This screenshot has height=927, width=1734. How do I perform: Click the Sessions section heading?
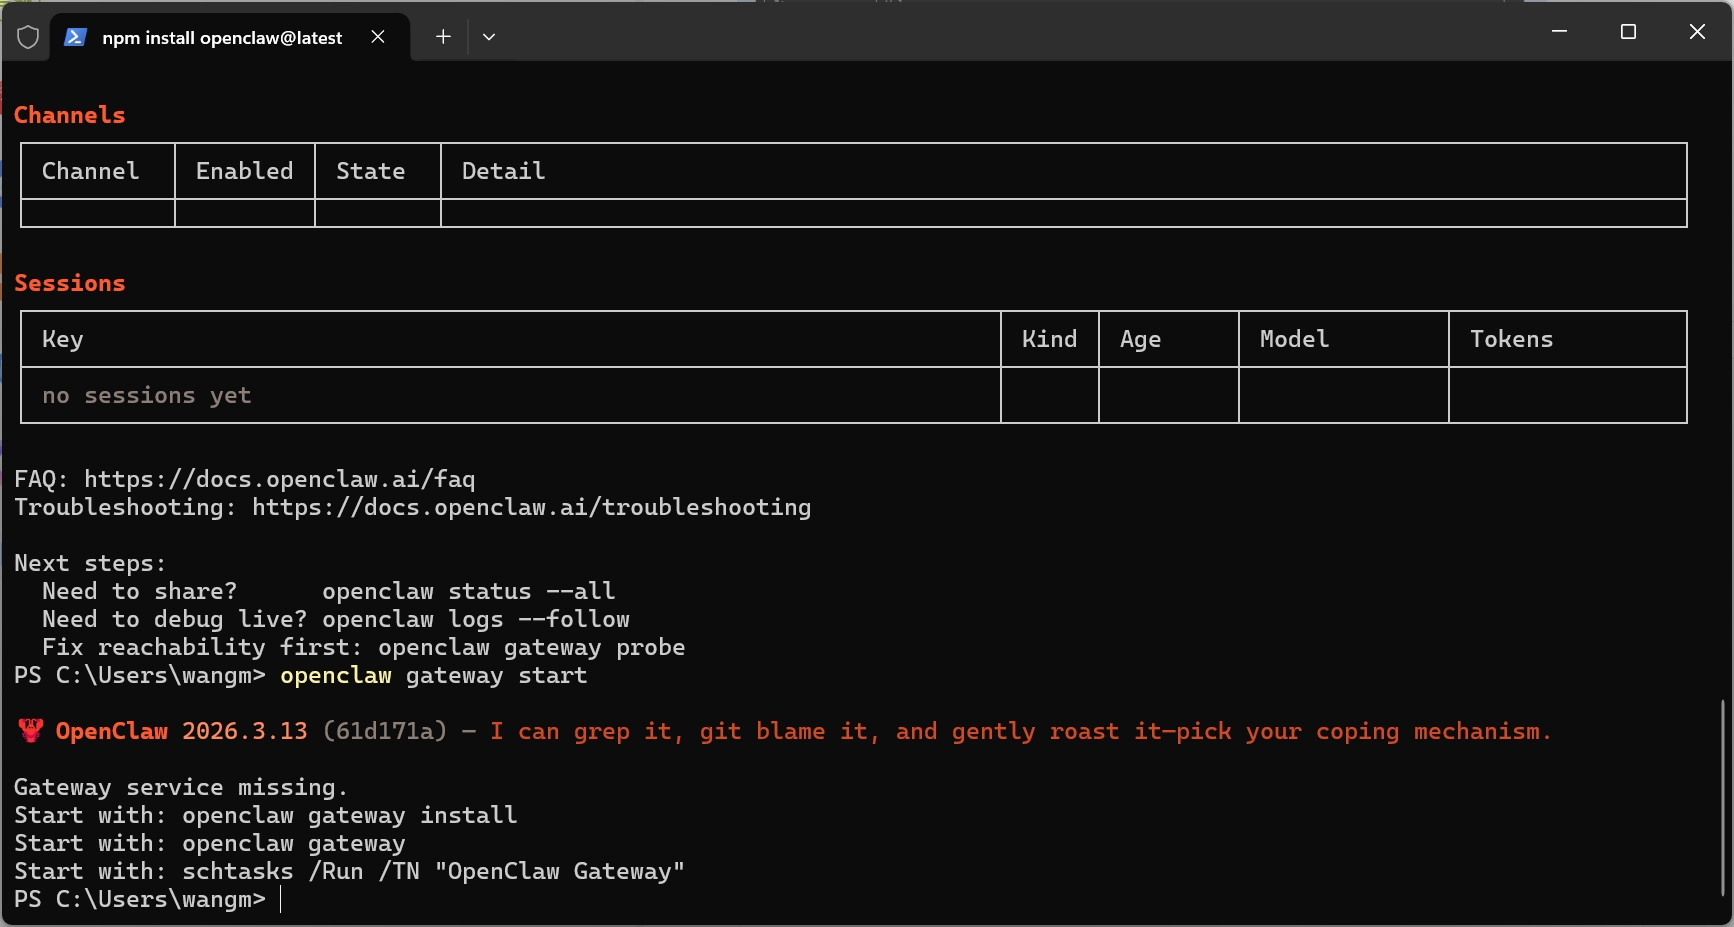click(70, 283)
